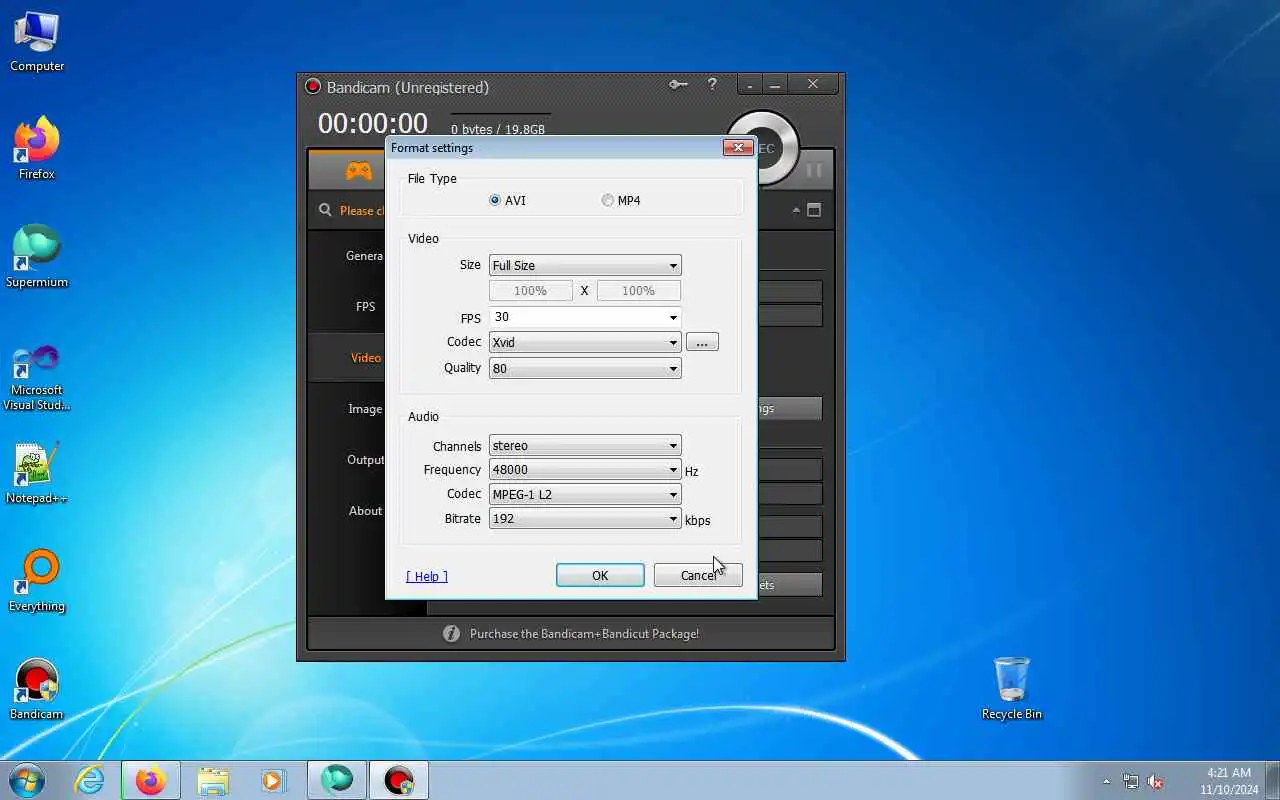The height and width of the screenshot is (800, 1280).
Task: Click the Bandicam key register icon
Action: [x=678, y=85]
